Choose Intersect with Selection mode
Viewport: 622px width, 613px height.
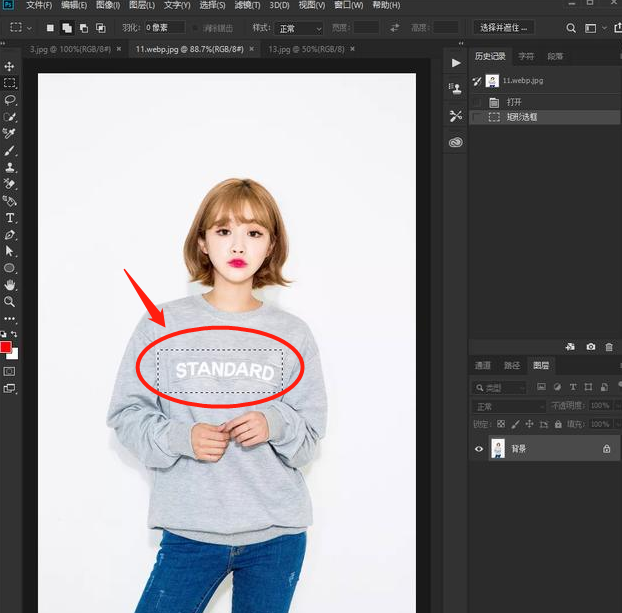click(x=101, y=28)
